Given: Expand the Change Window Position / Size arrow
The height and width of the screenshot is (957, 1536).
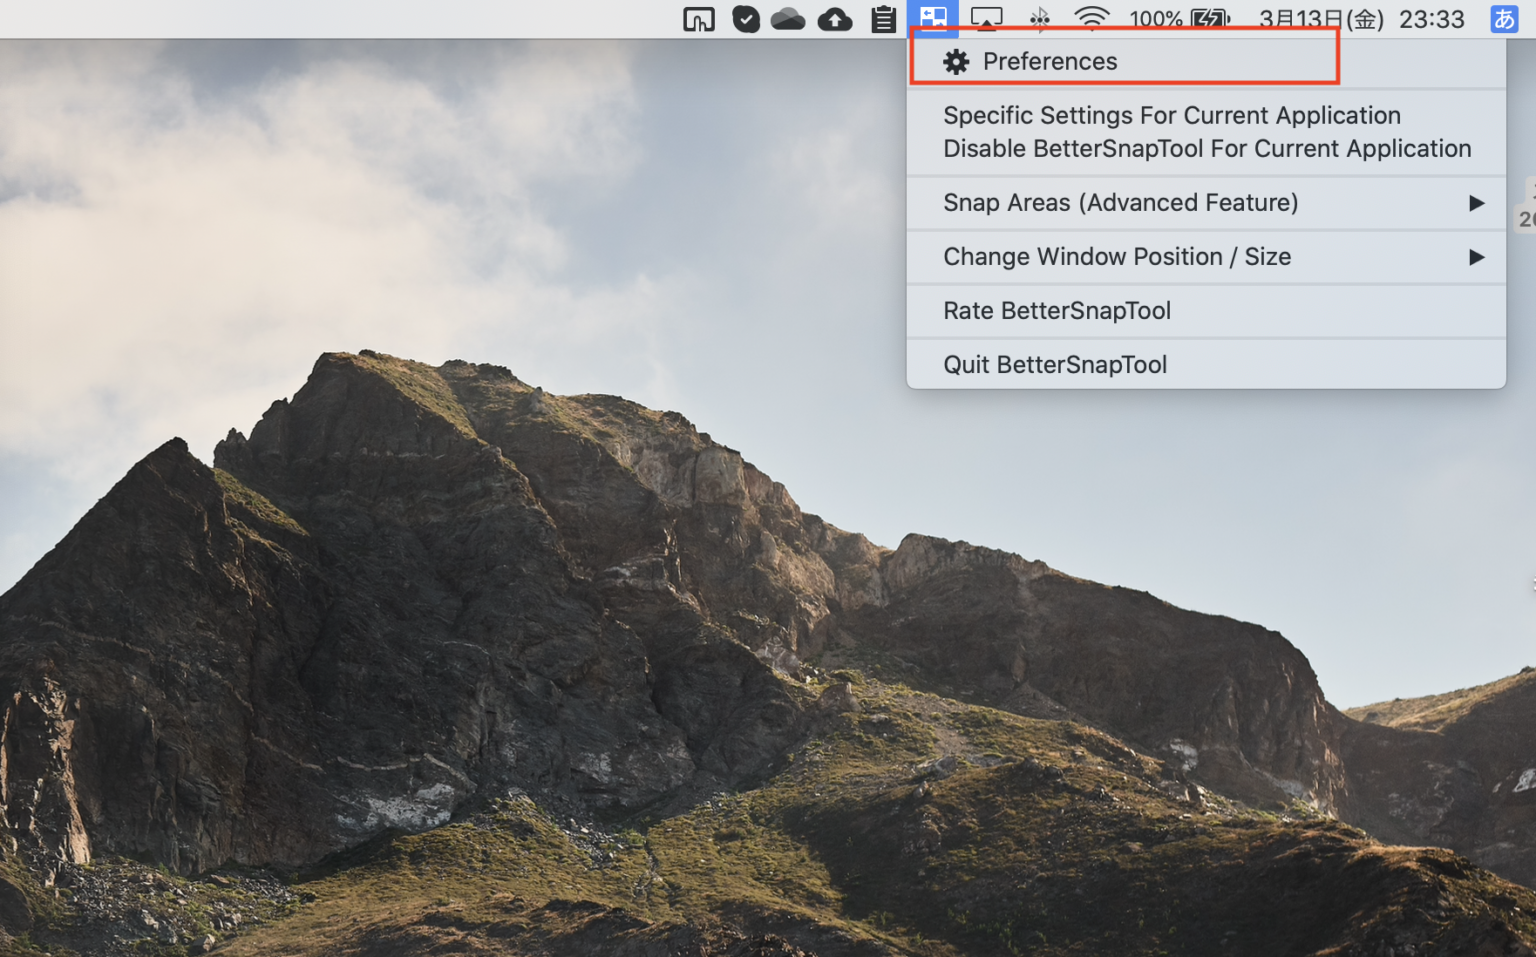Looking at the screenshot, I should point(1476,257).
